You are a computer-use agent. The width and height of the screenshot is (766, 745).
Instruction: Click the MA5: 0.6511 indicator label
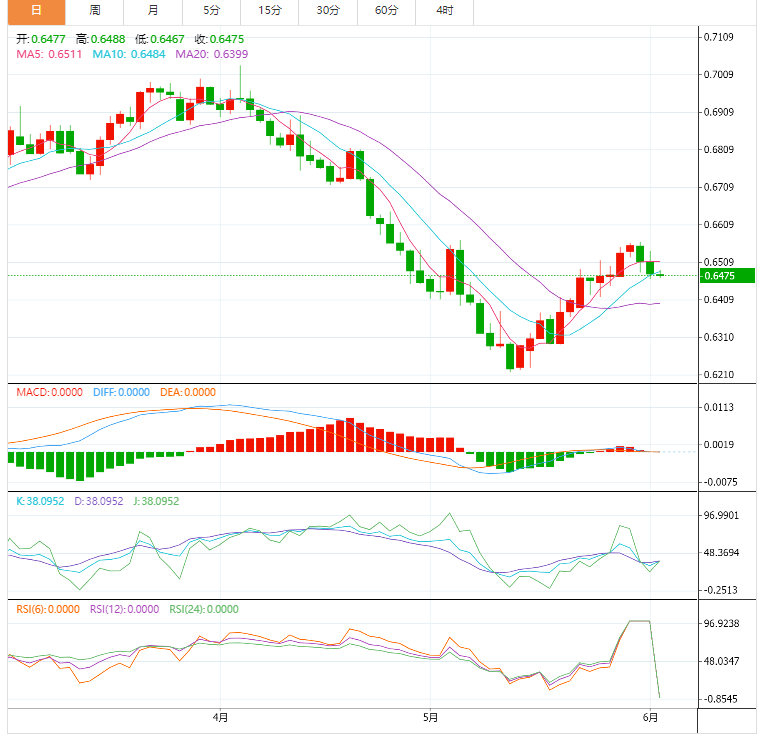coord(49,54)
